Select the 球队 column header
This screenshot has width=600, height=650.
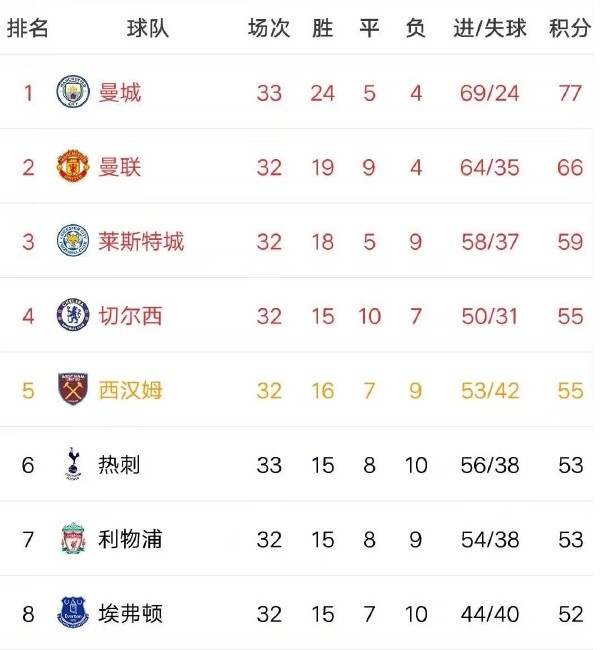pos(148,29)
